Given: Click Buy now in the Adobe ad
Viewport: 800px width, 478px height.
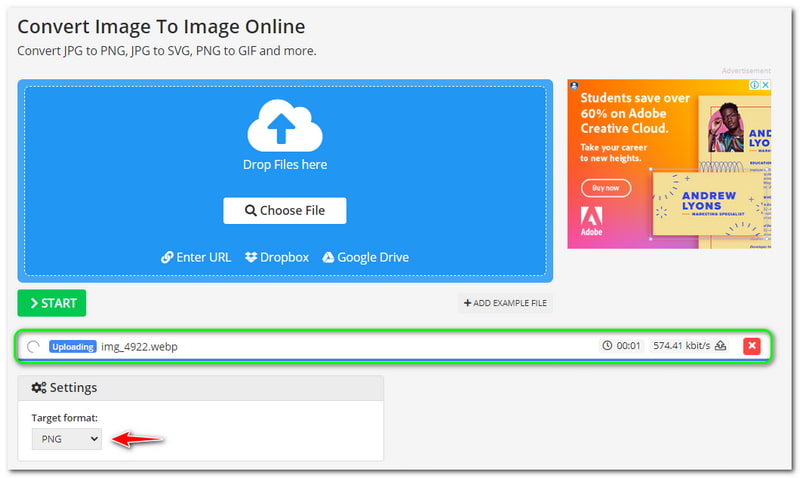Looking at the screenshot, I should click(x=606, y=187).
